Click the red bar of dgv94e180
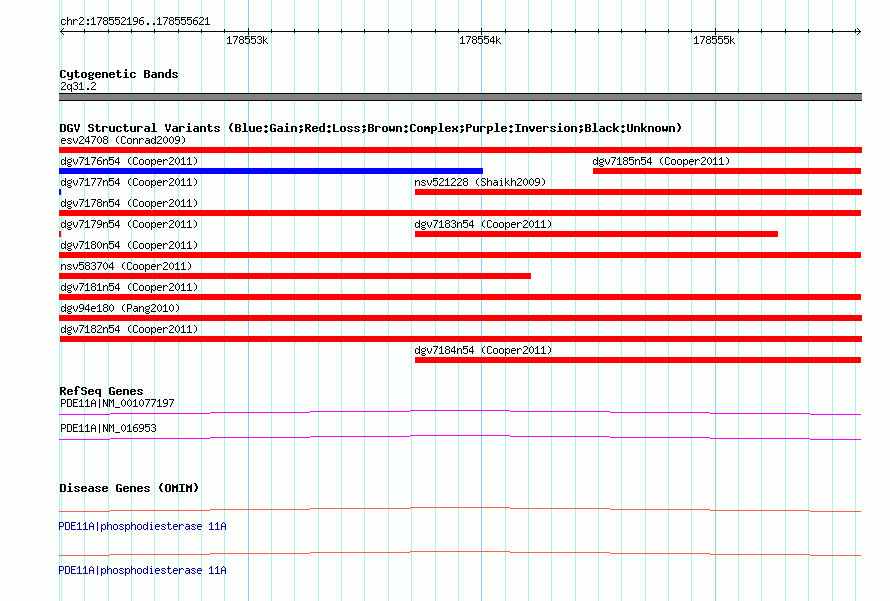 tap(460, 318)
